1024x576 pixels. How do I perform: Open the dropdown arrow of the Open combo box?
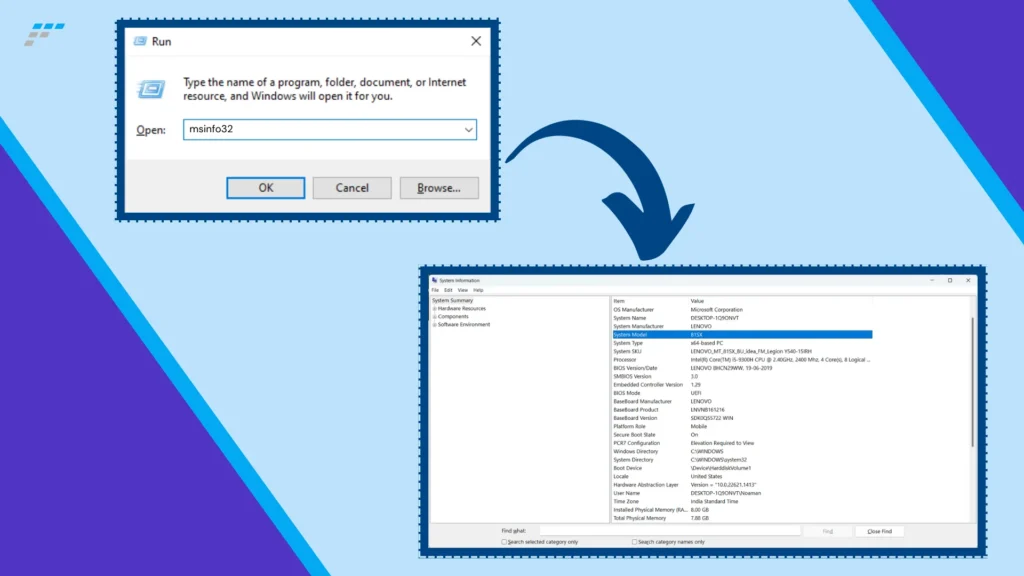468,129
